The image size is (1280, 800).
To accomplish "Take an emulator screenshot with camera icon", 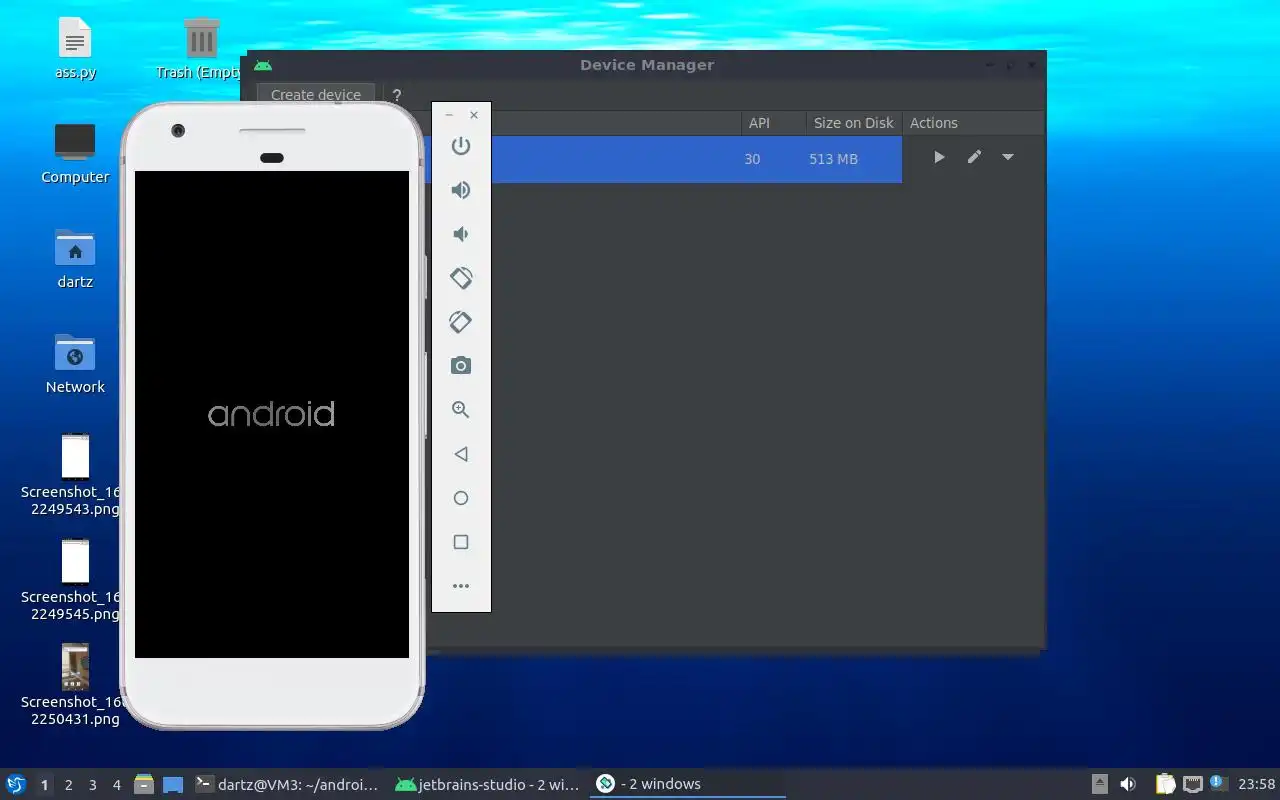I will pyautogui.click(x=461, y=366).
